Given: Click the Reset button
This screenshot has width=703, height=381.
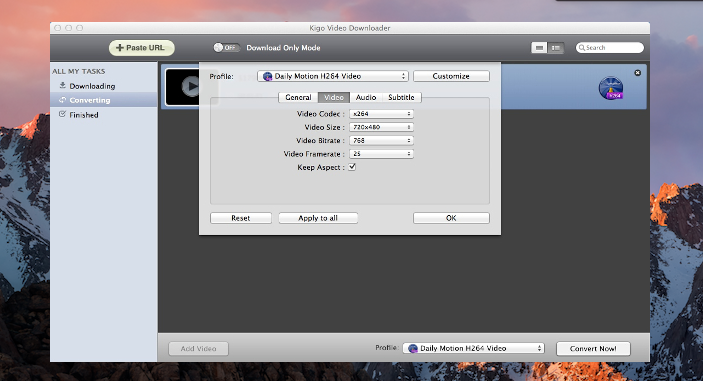Looking at the screenshot, I should pyautogui.click(x=241, y=218).
